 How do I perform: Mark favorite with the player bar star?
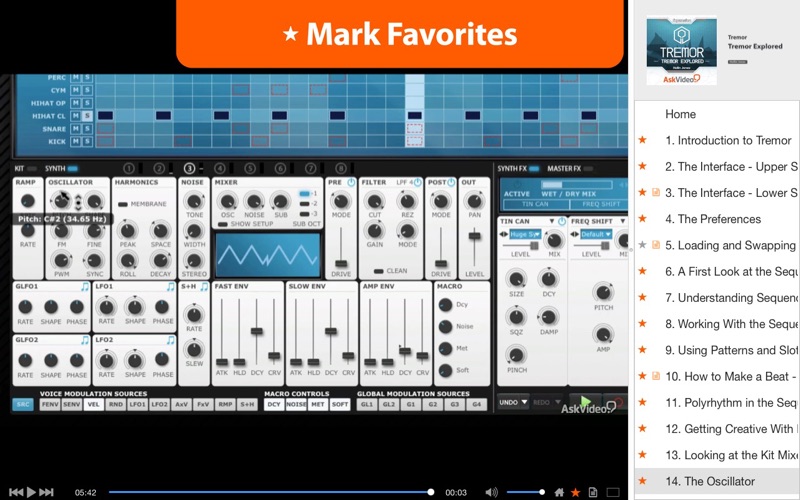576,492
